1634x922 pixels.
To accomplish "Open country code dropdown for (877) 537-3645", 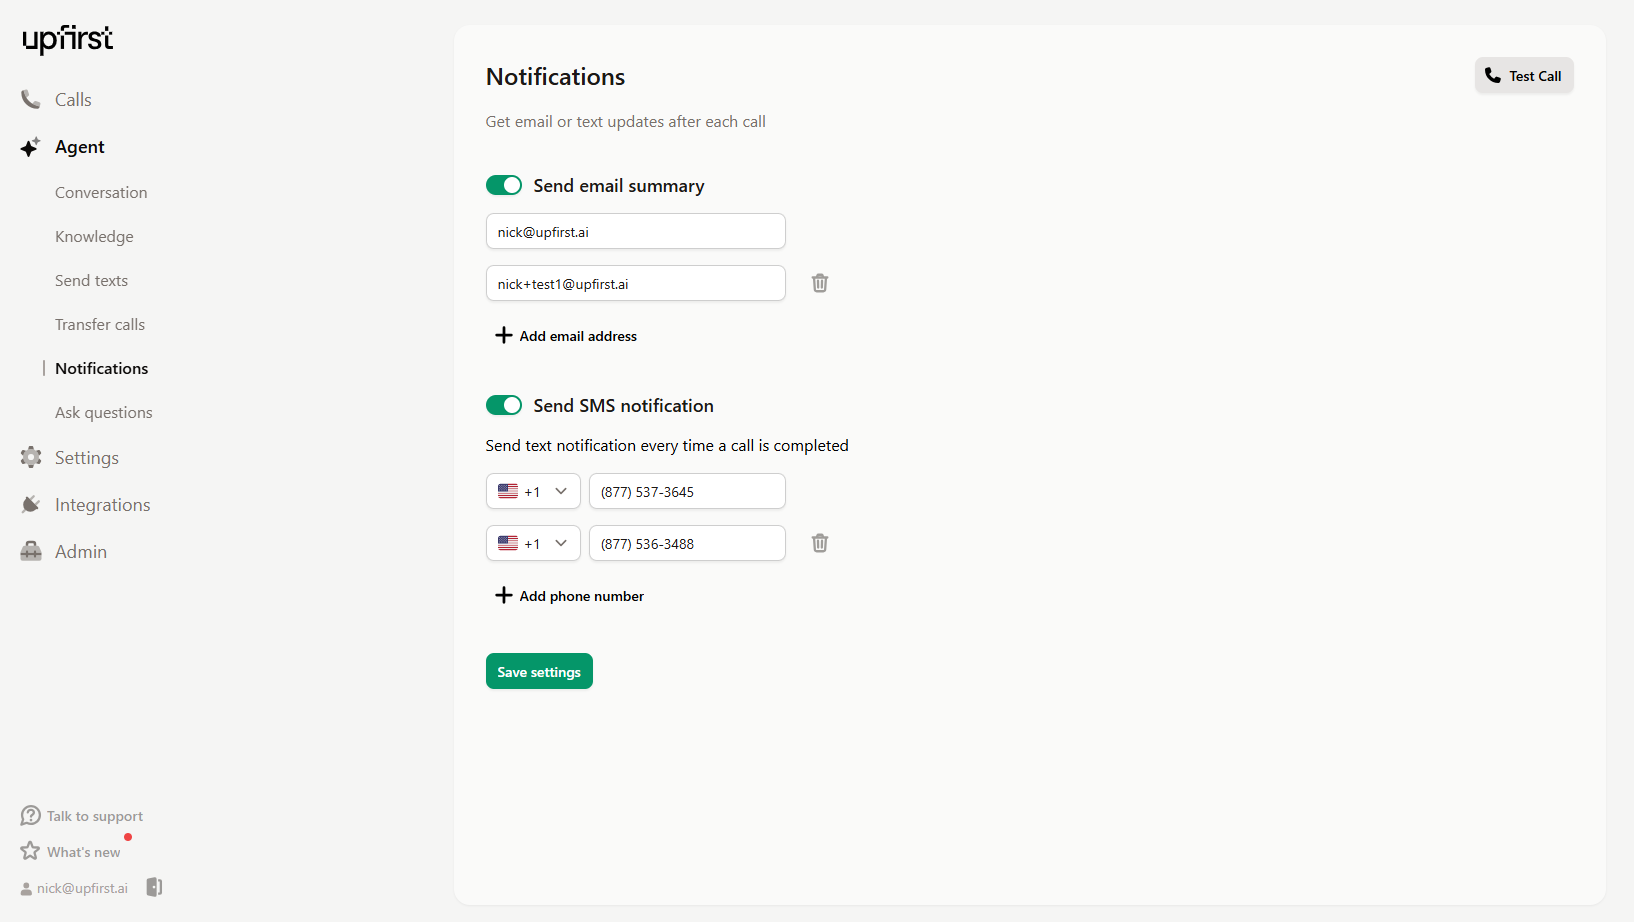I will 533,491.
